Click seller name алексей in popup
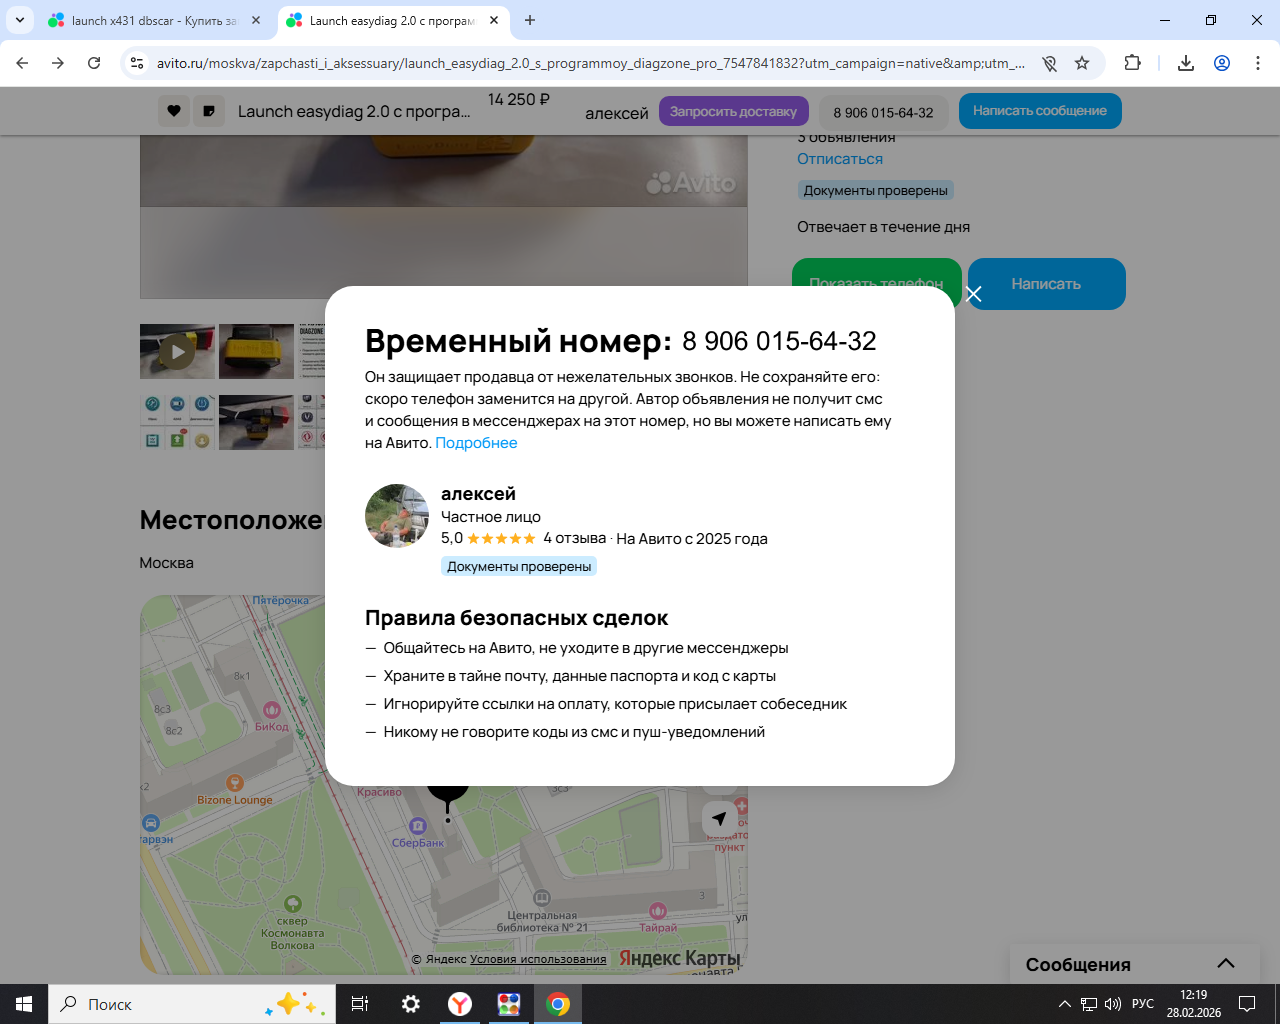Image resolution: width=1280 pixels, height=1024 pixels. (478, 494)
